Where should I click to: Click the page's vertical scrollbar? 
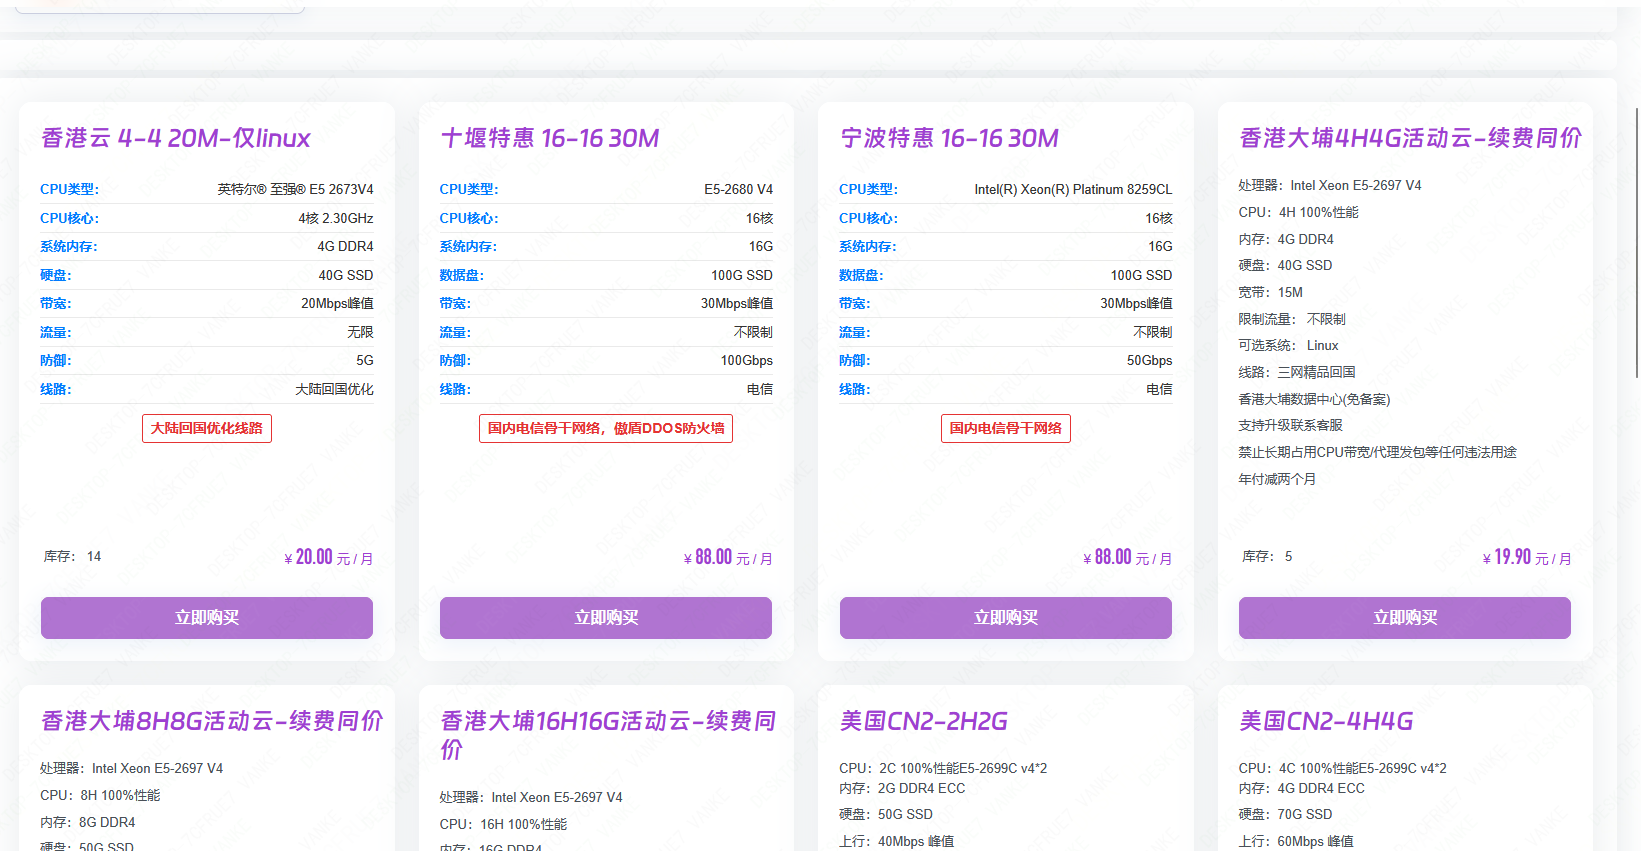1636,240
